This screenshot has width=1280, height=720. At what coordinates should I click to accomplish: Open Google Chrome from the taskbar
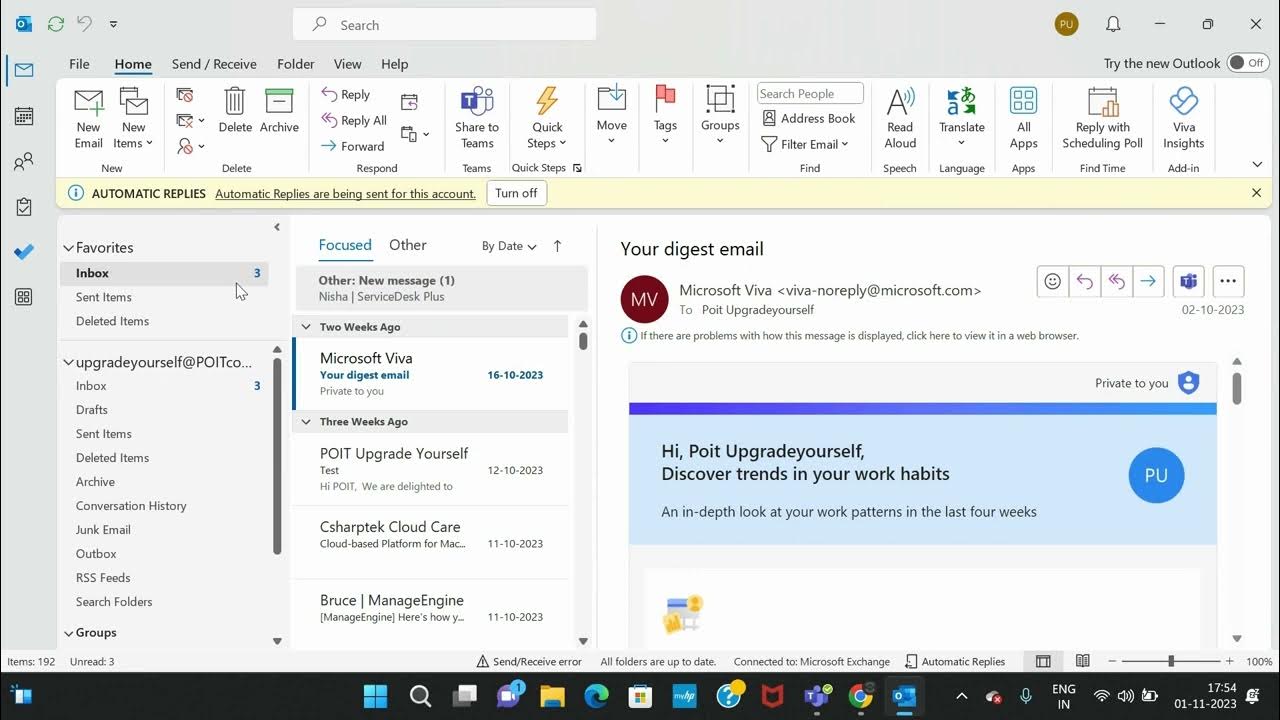860,696
